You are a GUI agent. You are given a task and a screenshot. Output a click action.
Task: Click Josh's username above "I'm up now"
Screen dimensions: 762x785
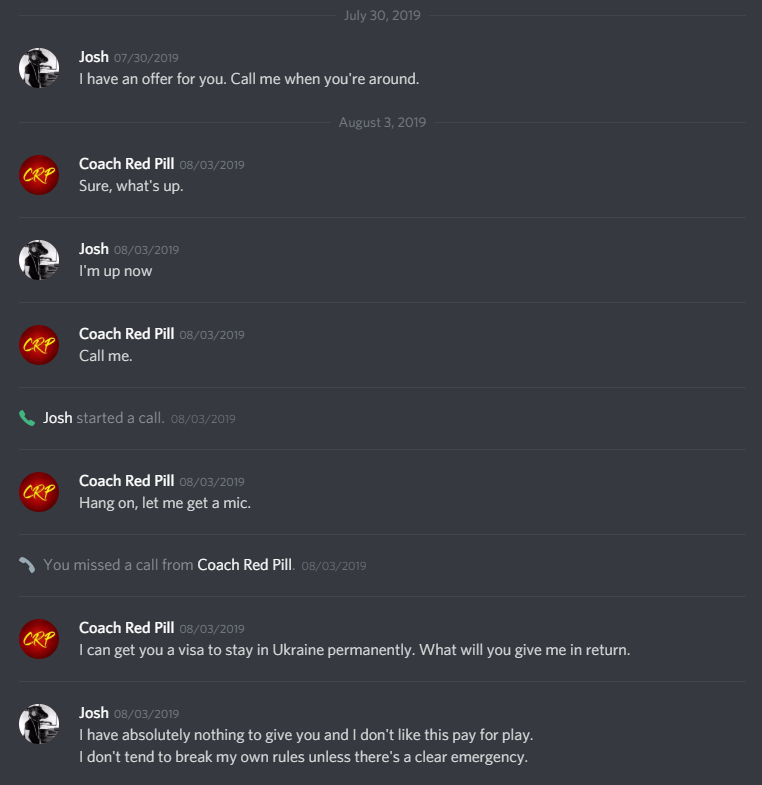pyautogui.click(x=94, y=249)
